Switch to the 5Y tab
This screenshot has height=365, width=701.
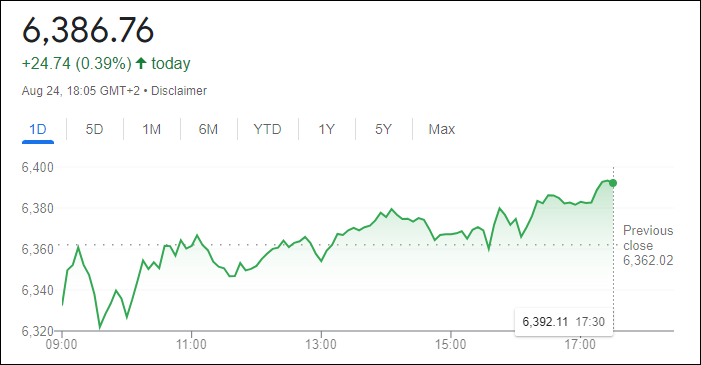pyautogui.click(x=383, y=129)
